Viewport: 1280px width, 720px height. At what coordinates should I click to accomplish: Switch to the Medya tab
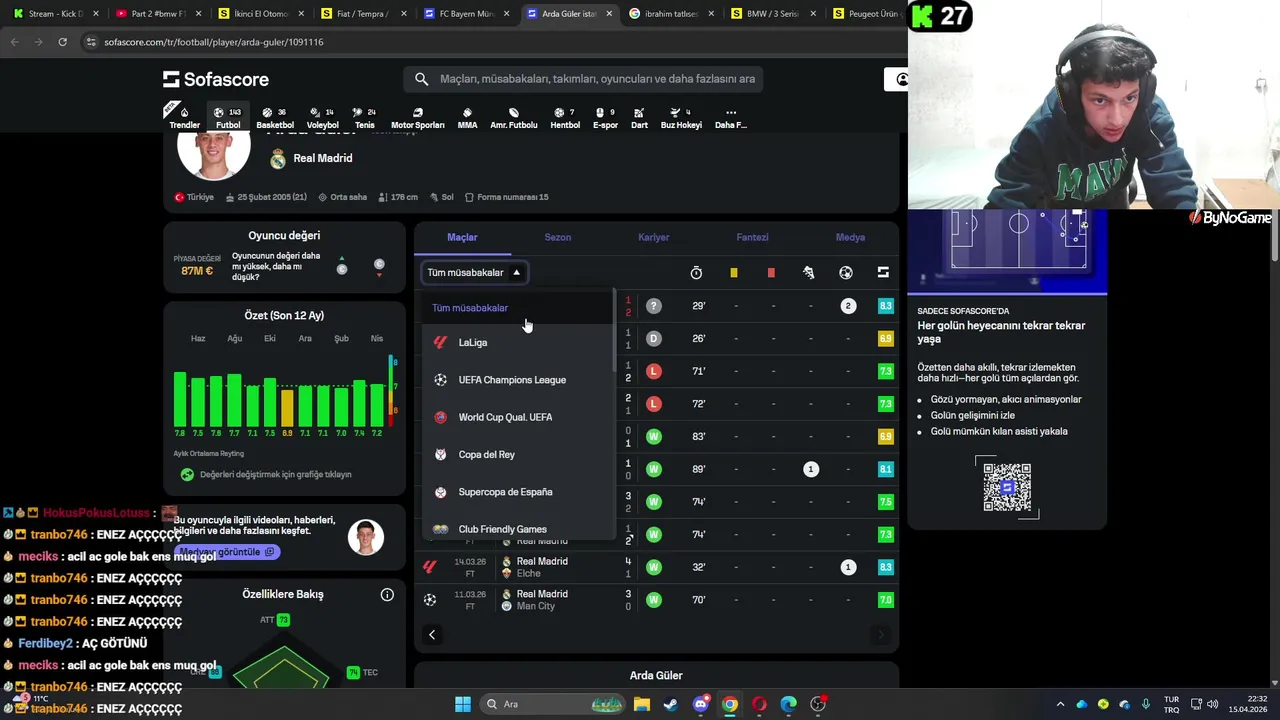click(x=850, y=238)
